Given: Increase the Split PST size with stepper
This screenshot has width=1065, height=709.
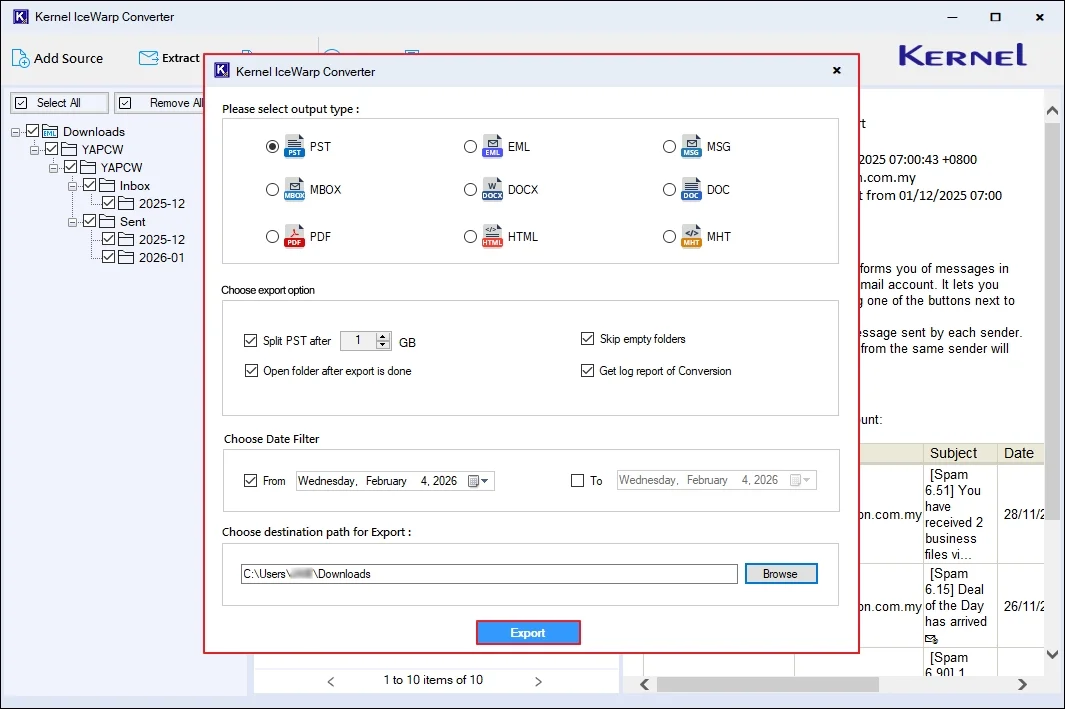Looking at the screenshot, I should [x=383, y=336].
